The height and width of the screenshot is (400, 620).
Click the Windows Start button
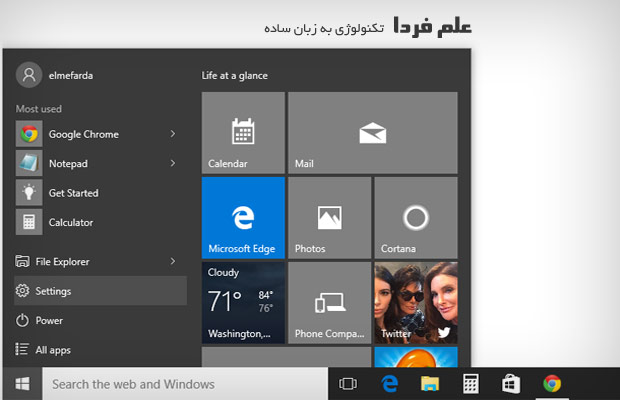[21, 383]
